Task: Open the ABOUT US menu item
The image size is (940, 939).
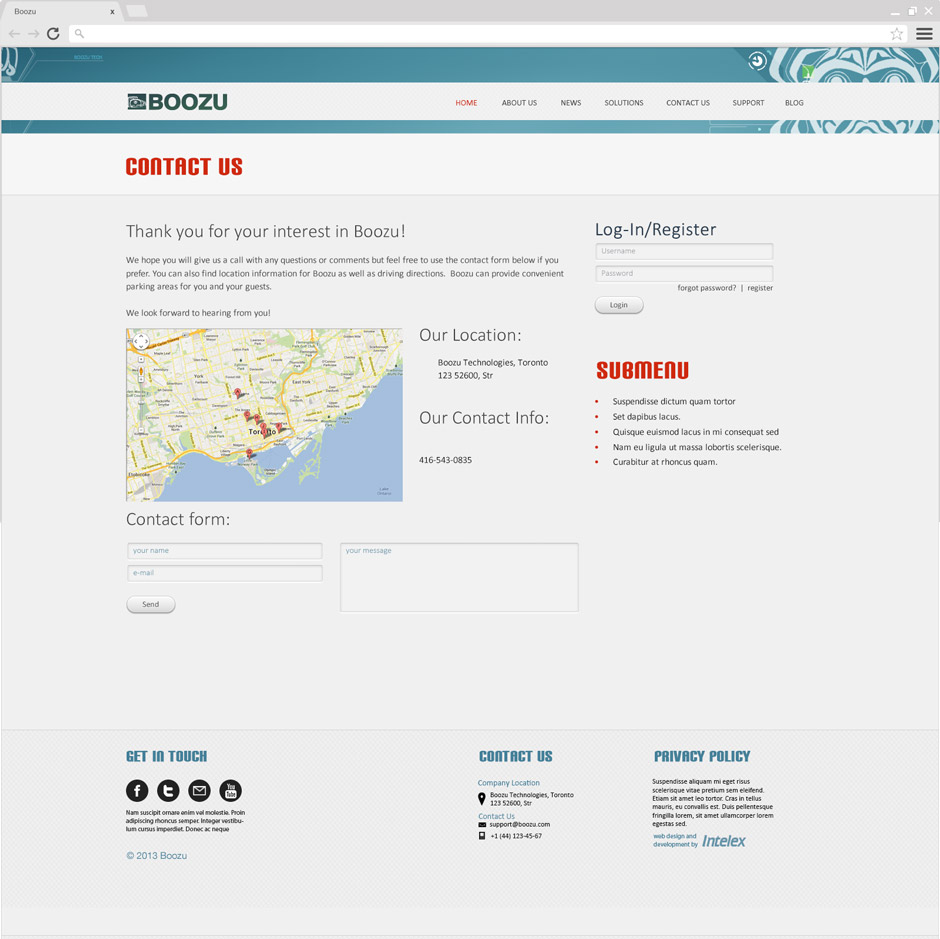Action: (519, 103)
